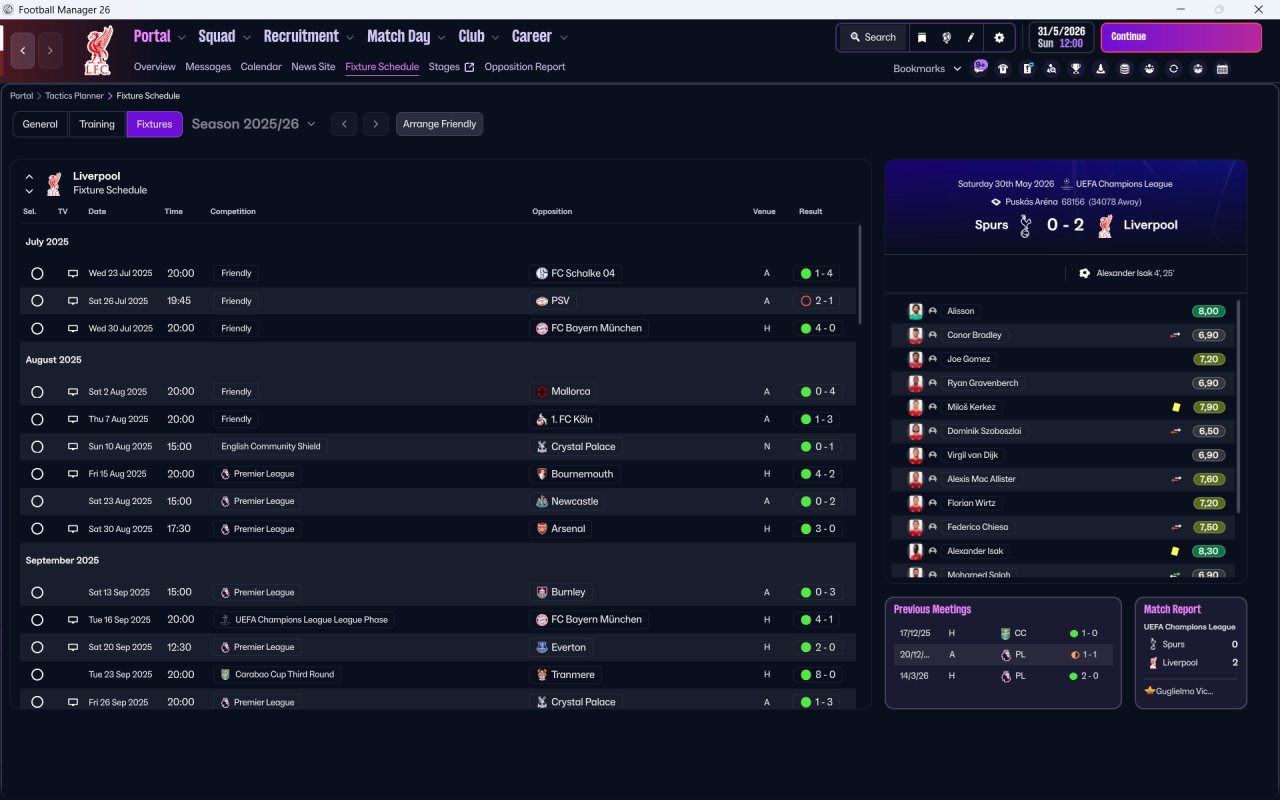Click Alisson's player portrait thumbnail
1280x800 pixels.
pos(915,311)
